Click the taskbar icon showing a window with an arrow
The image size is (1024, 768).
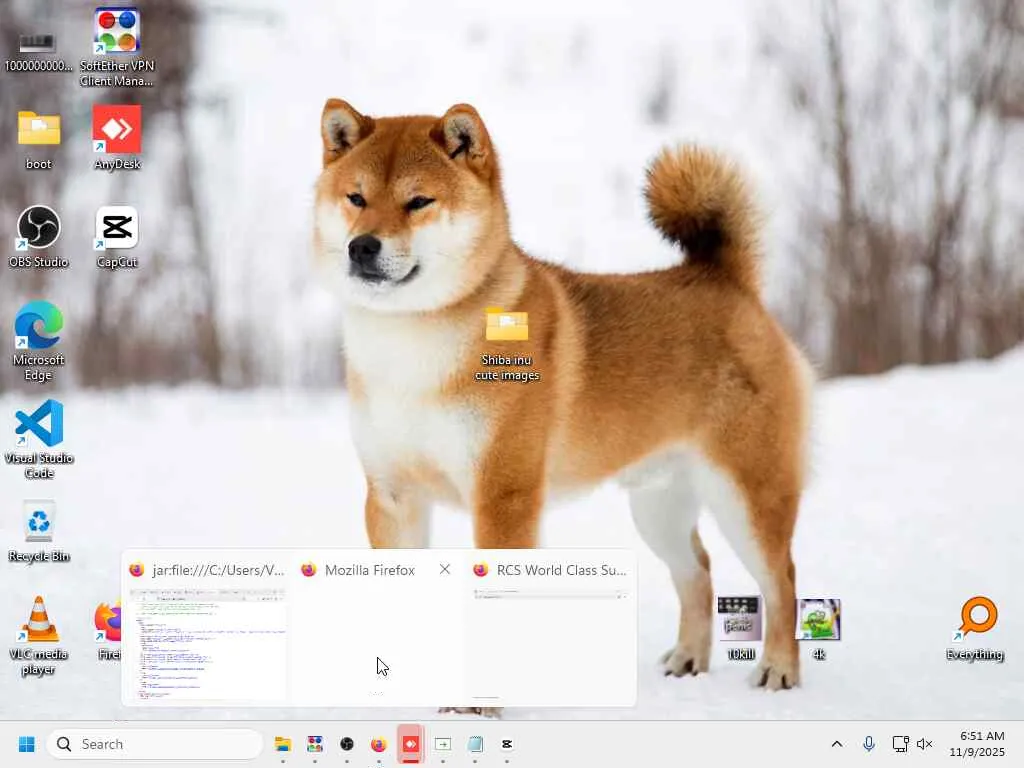443,744
